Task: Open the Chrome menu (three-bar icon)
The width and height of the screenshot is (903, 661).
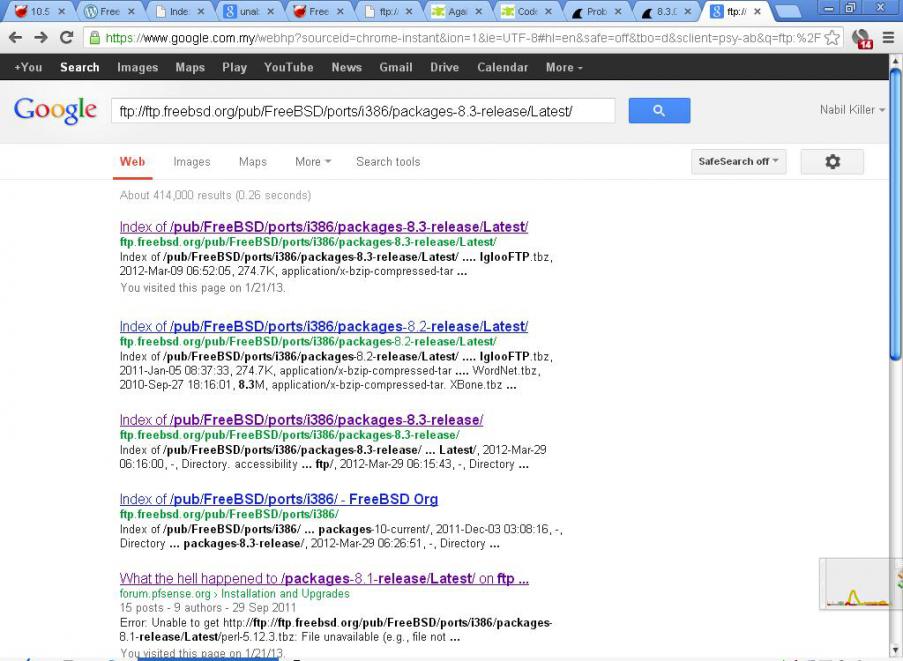Action: point(889,38)
